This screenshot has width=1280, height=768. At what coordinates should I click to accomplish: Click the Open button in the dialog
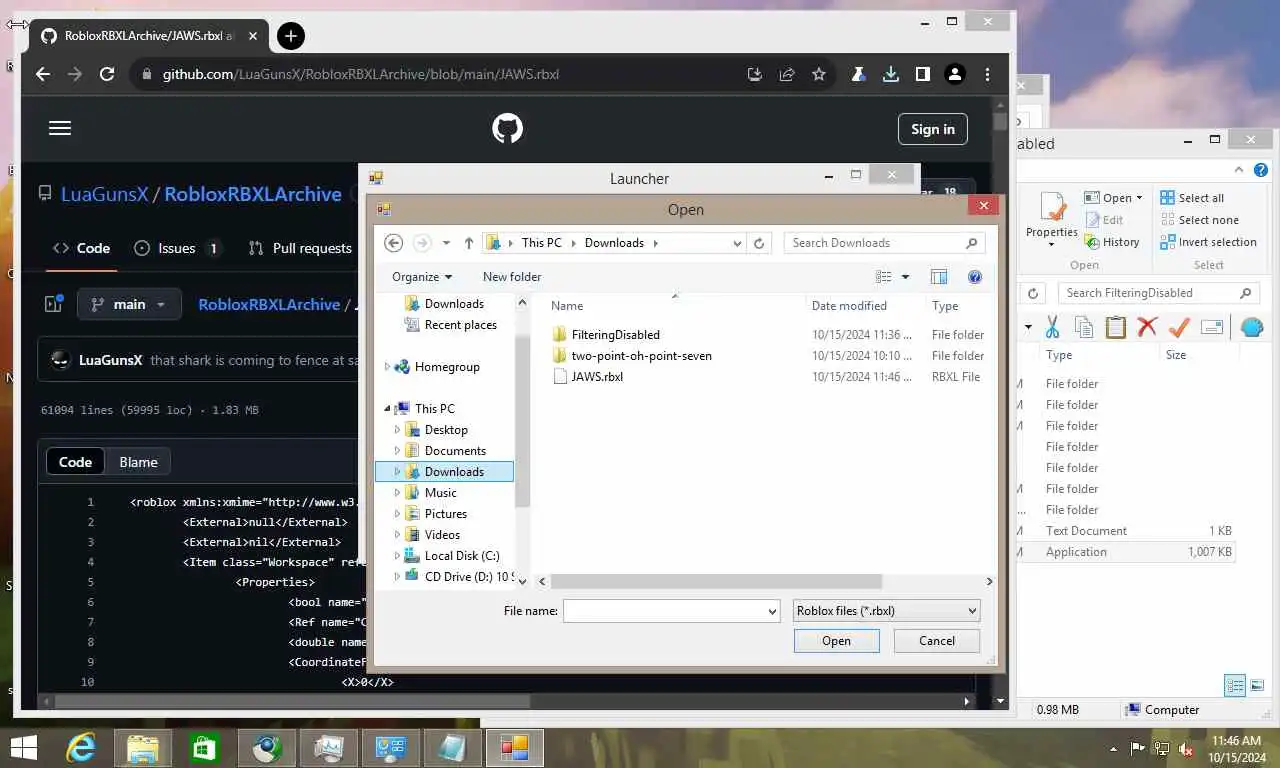pyautogui.click(x=836, y=641)
